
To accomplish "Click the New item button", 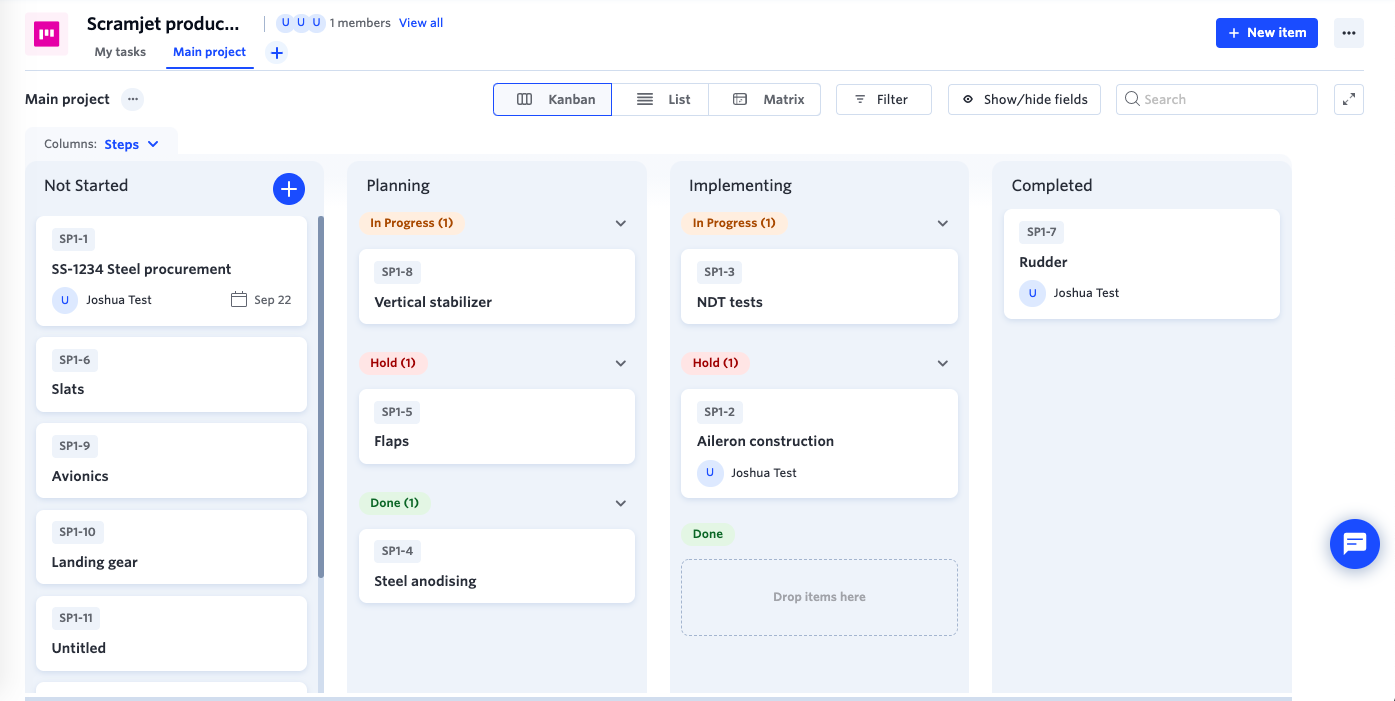I will (x=1267, y=33).
